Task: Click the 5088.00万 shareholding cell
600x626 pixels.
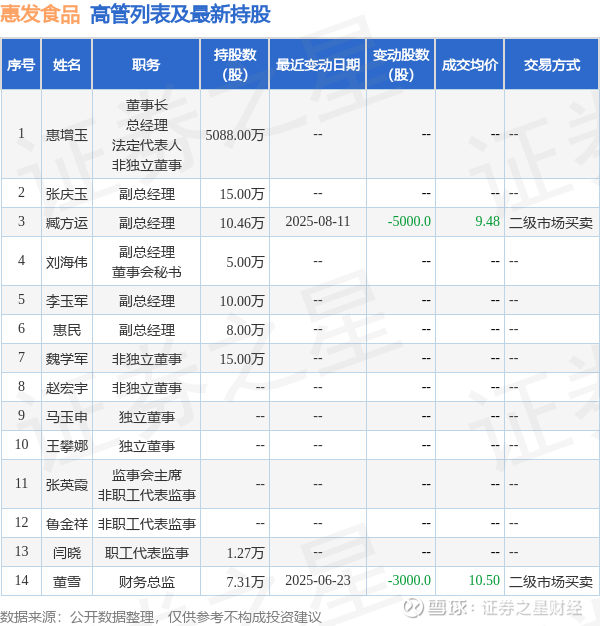Action: coord(235,135)
